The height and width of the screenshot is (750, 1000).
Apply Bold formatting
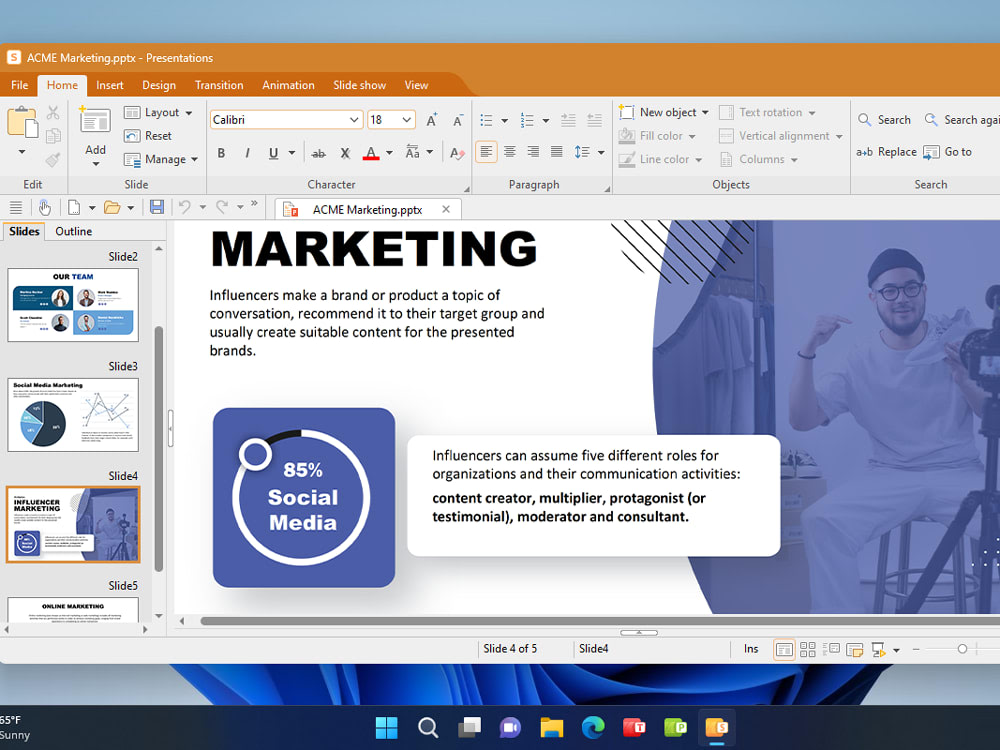221,153
